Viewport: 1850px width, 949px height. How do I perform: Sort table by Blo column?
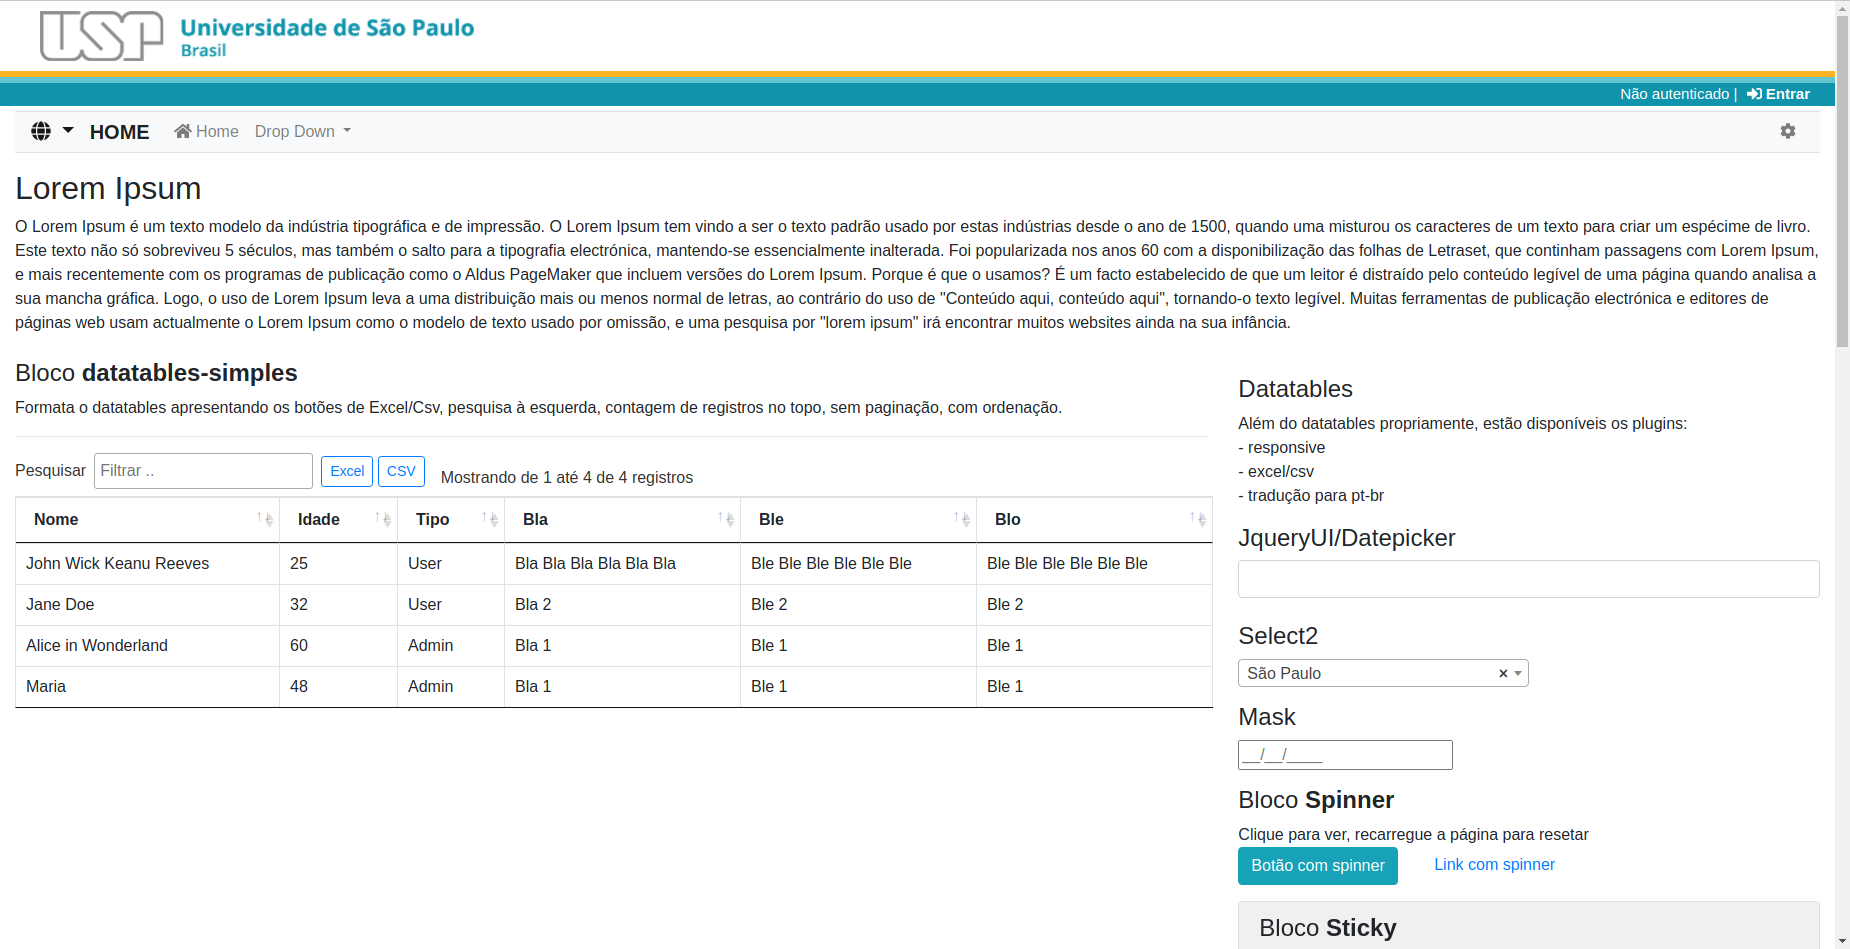pyautogui.click(x=1094, y=520)
